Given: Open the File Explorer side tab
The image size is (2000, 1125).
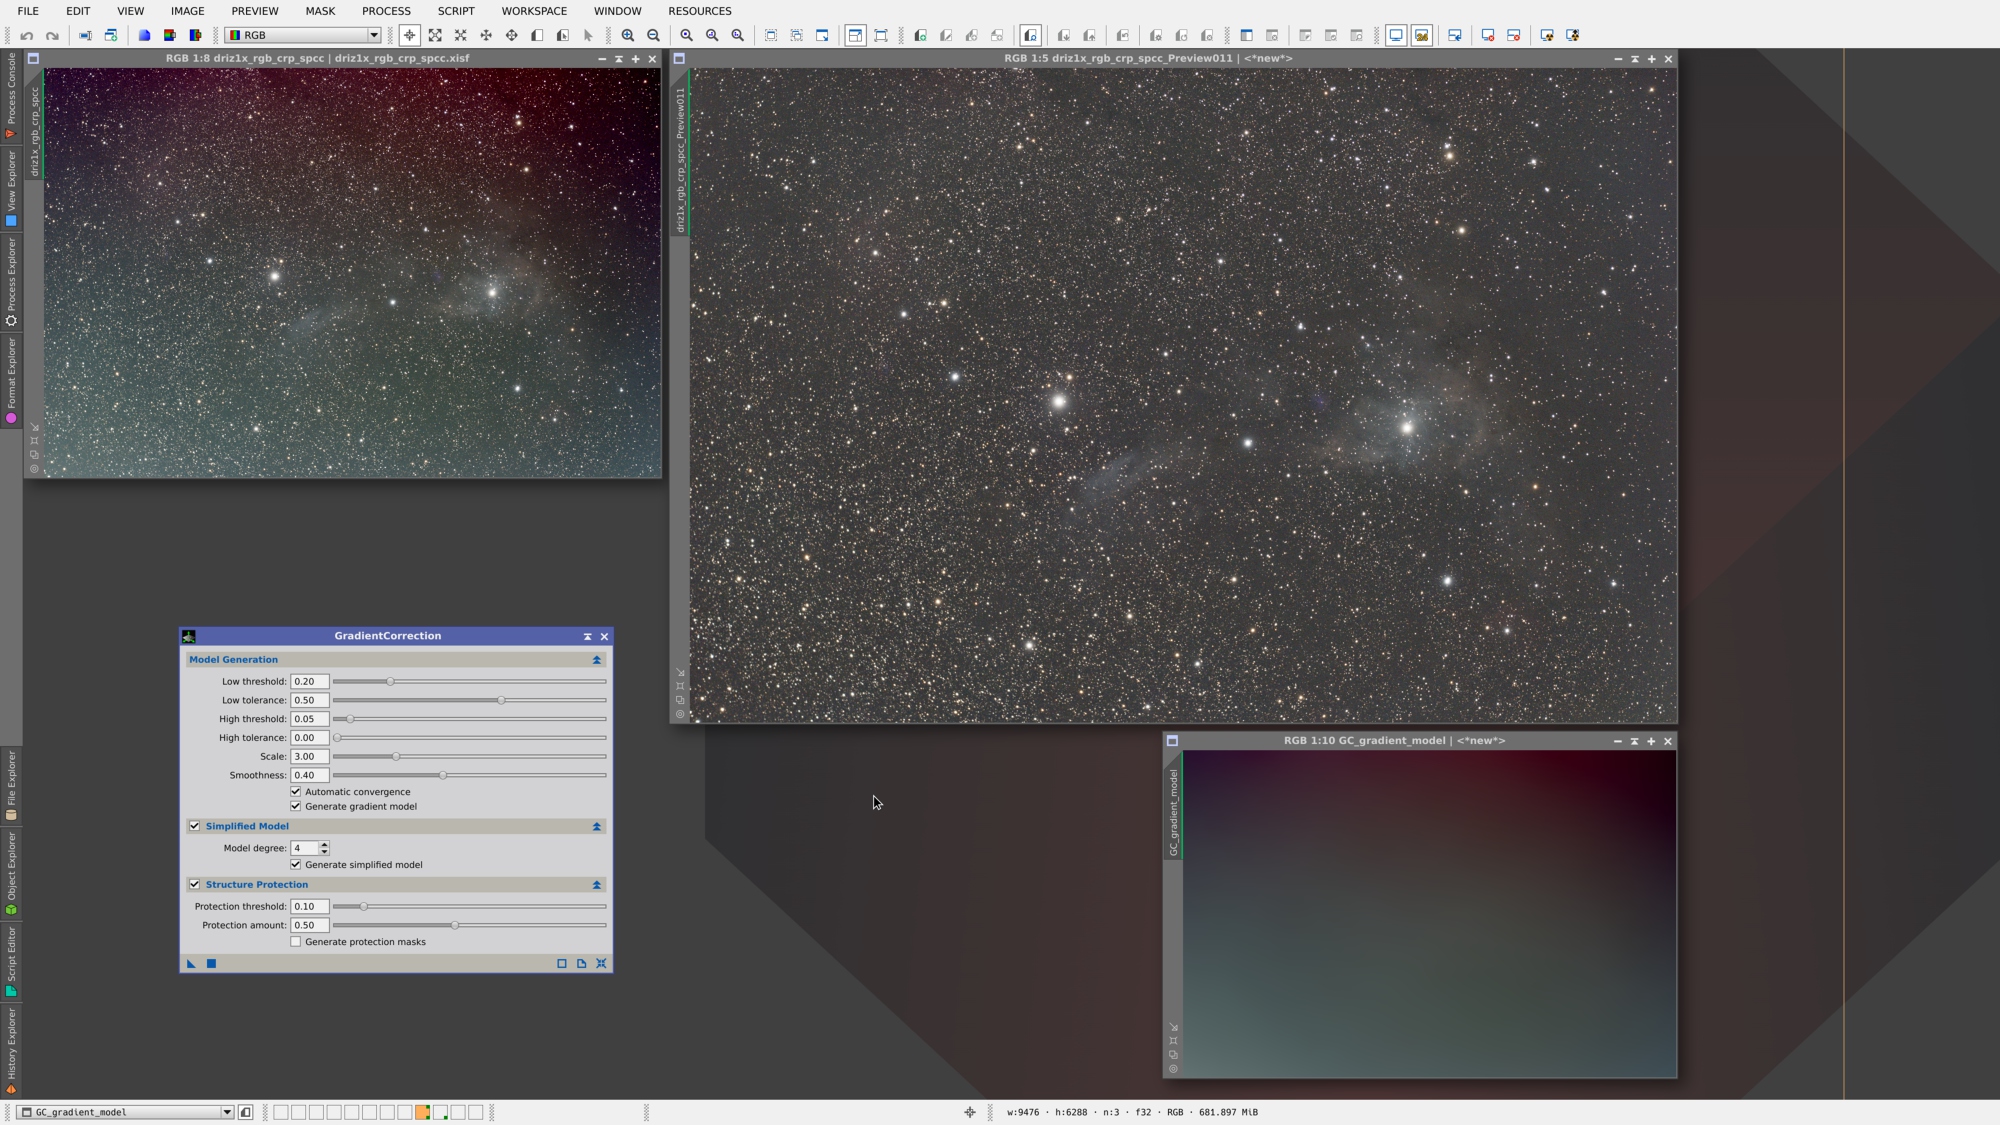Looking at the screenshot, I should (x=11, y=785).
